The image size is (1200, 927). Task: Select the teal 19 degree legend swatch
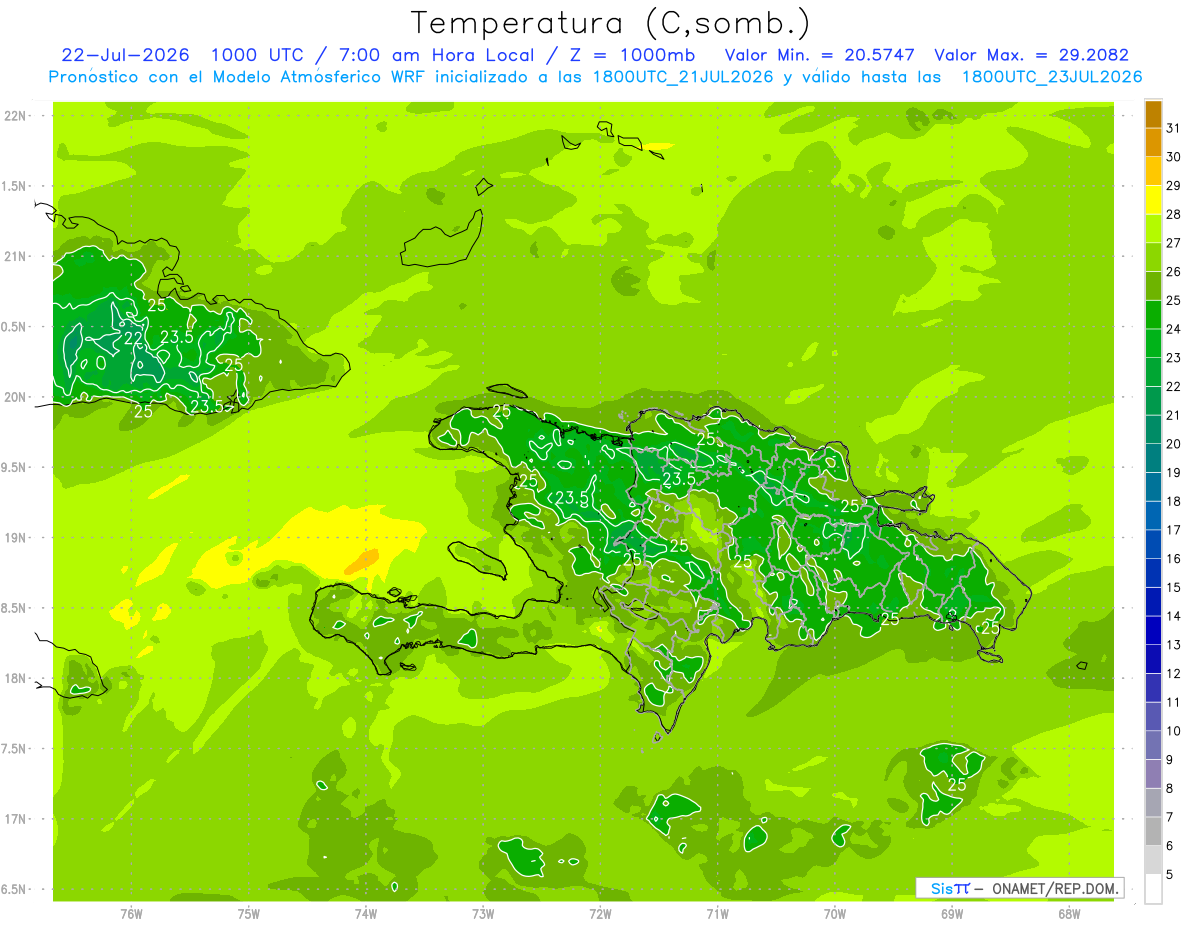point(1153,459)
